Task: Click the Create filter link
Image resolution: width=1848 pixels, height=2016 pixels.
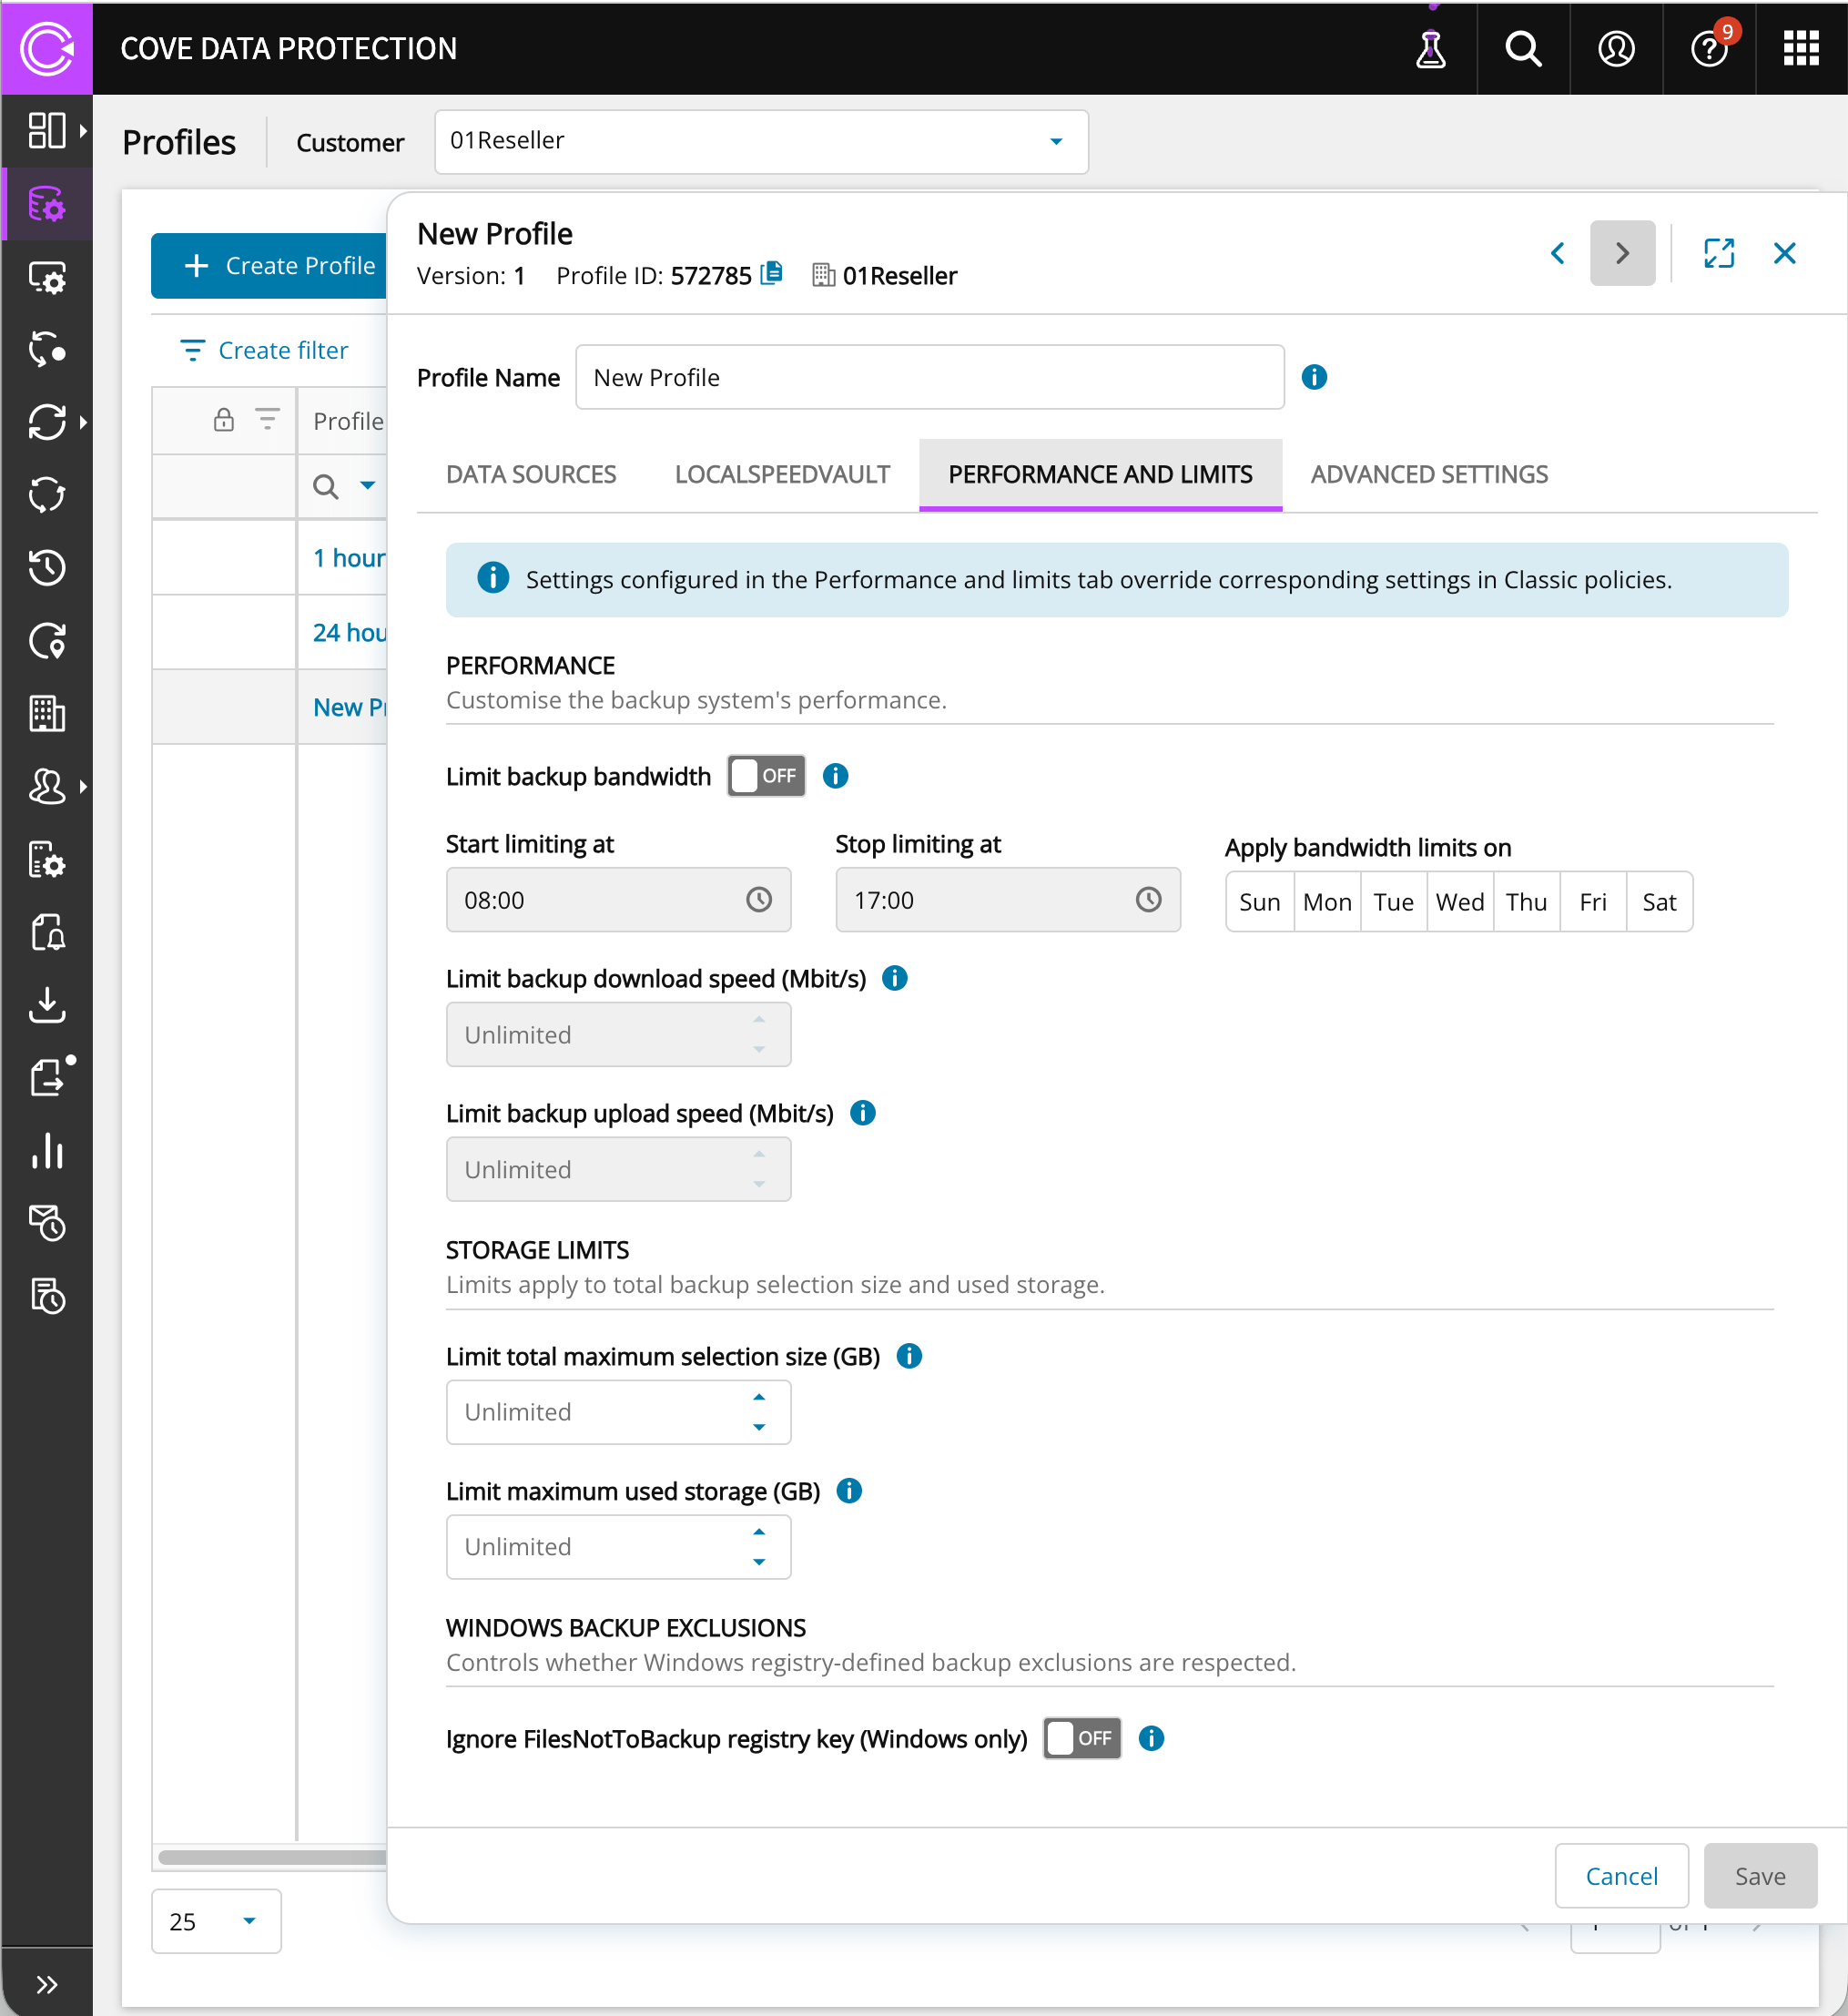Action: click(x=264, y=351)
